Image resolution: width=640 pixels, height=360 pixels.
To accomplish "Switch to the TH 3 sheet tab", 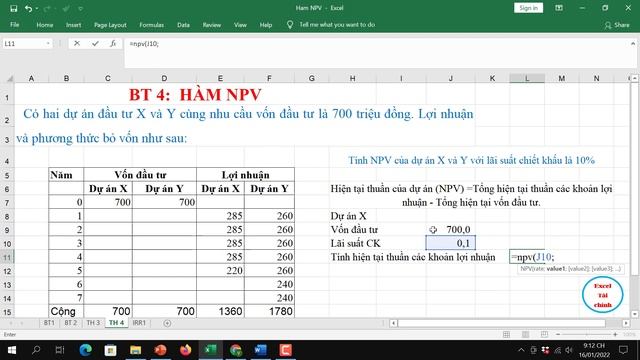I will pos(93,323).
